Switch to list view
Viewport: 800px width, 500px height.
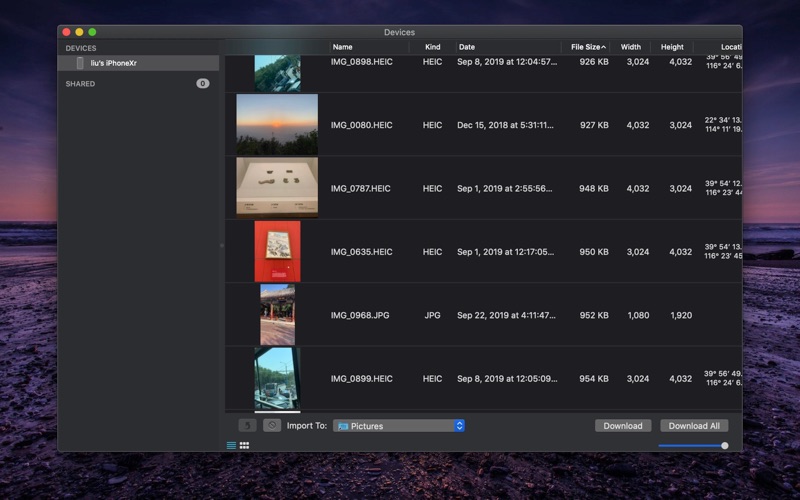click(232, 445)
